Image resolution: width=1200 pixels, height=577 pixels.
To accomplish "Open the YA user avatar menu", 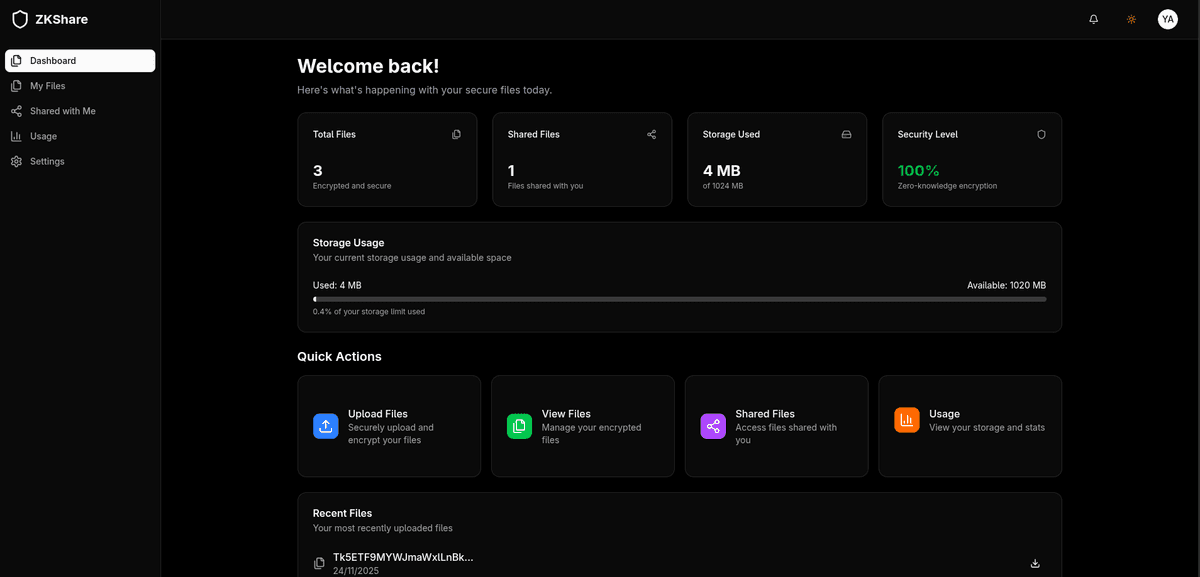I will click(x=1167, y=19).
